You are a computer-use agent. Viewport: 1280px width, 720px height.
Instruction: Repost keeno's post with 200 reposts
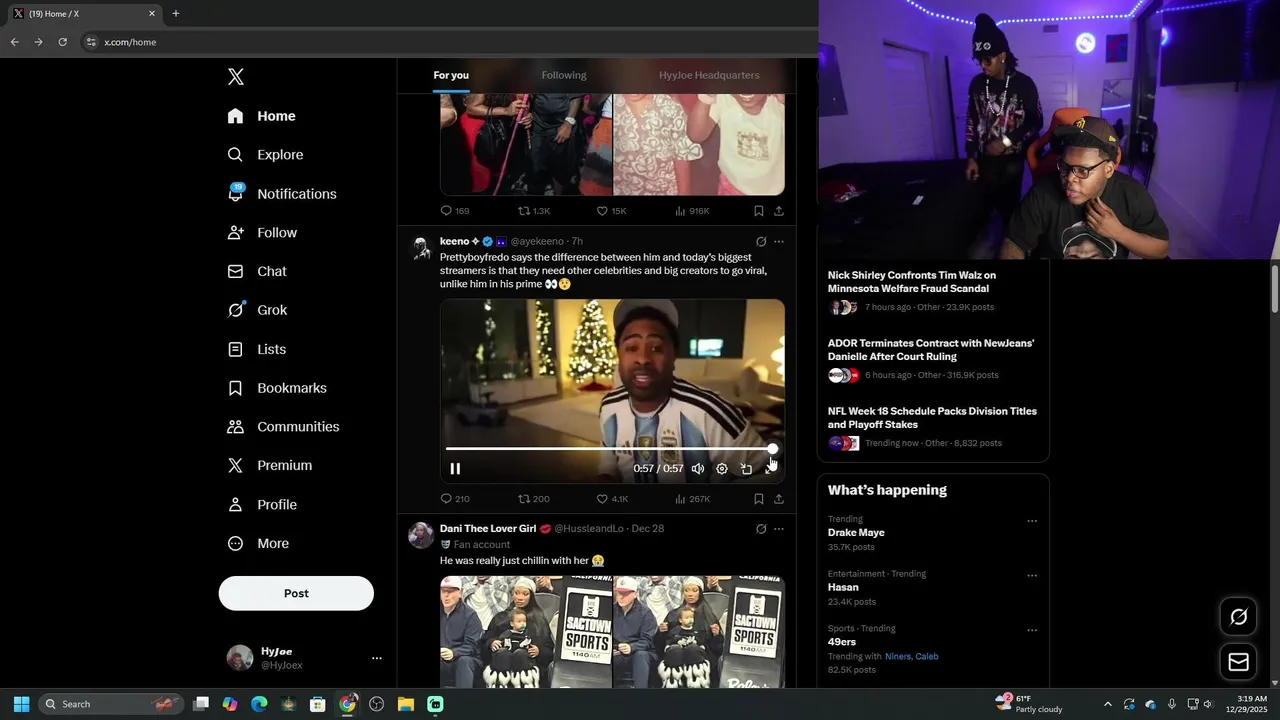(534, 499)
